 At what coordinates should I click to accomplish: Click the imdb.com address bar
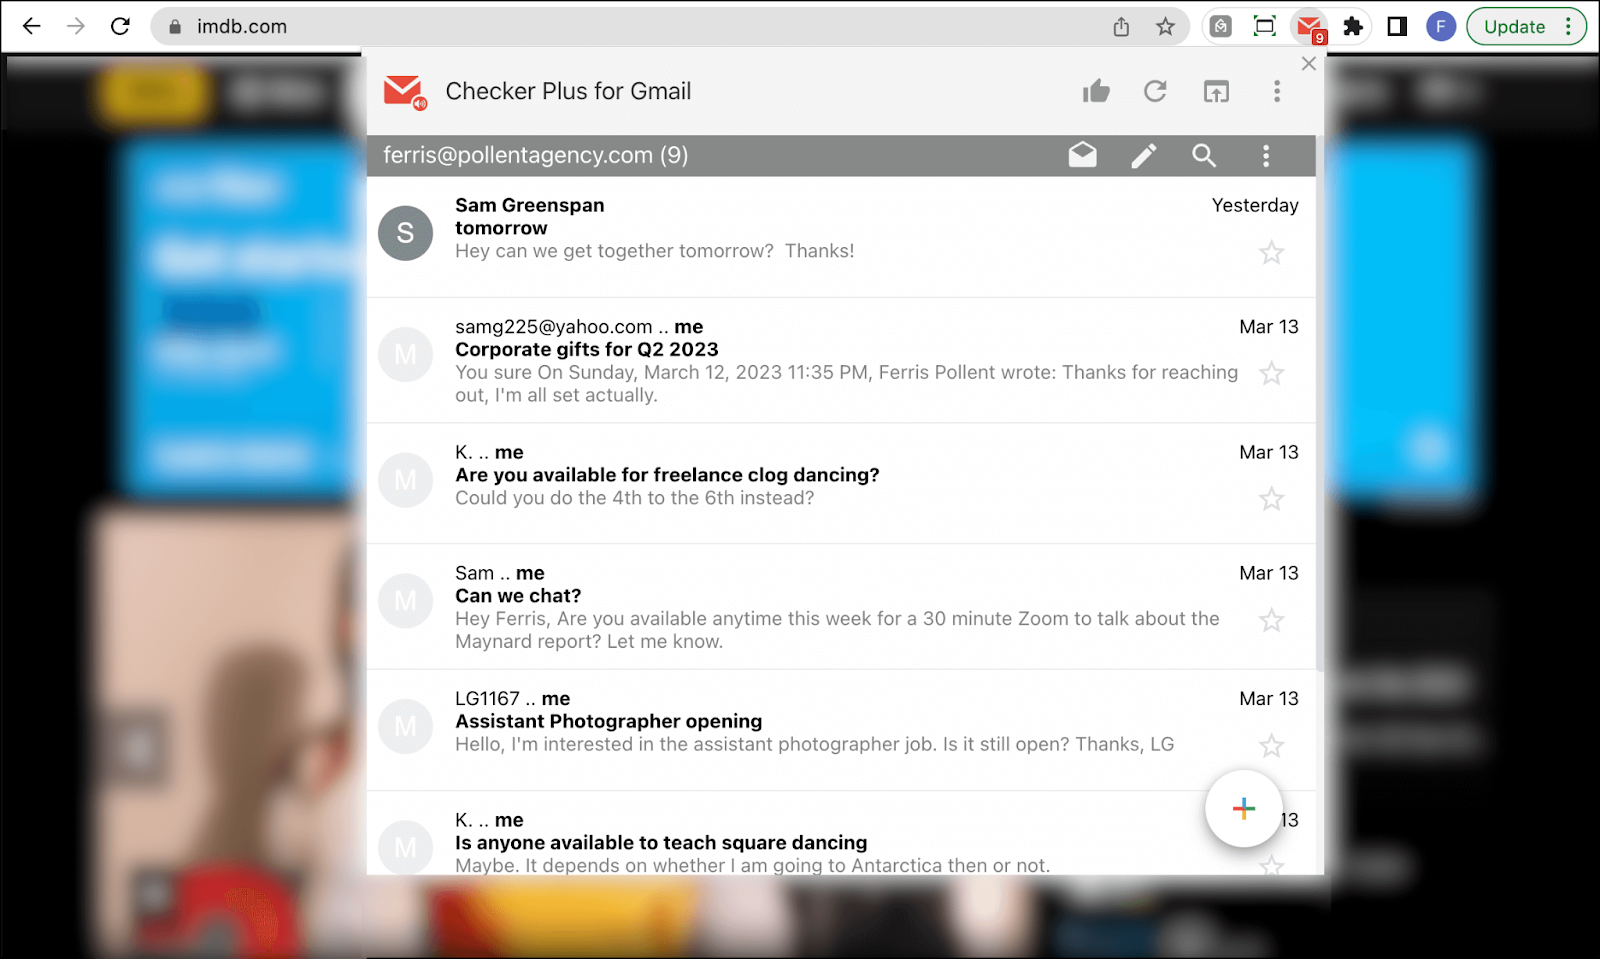[640, 27]
